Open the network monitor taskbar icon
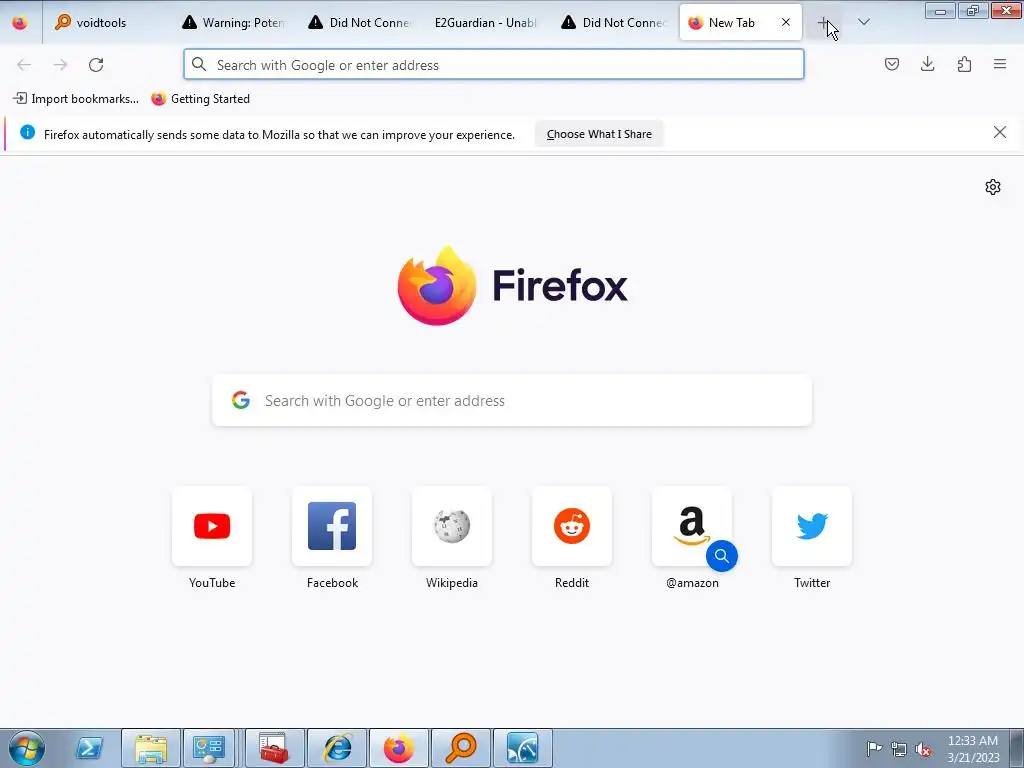1024x768 pixels. [x=522, y=748]
